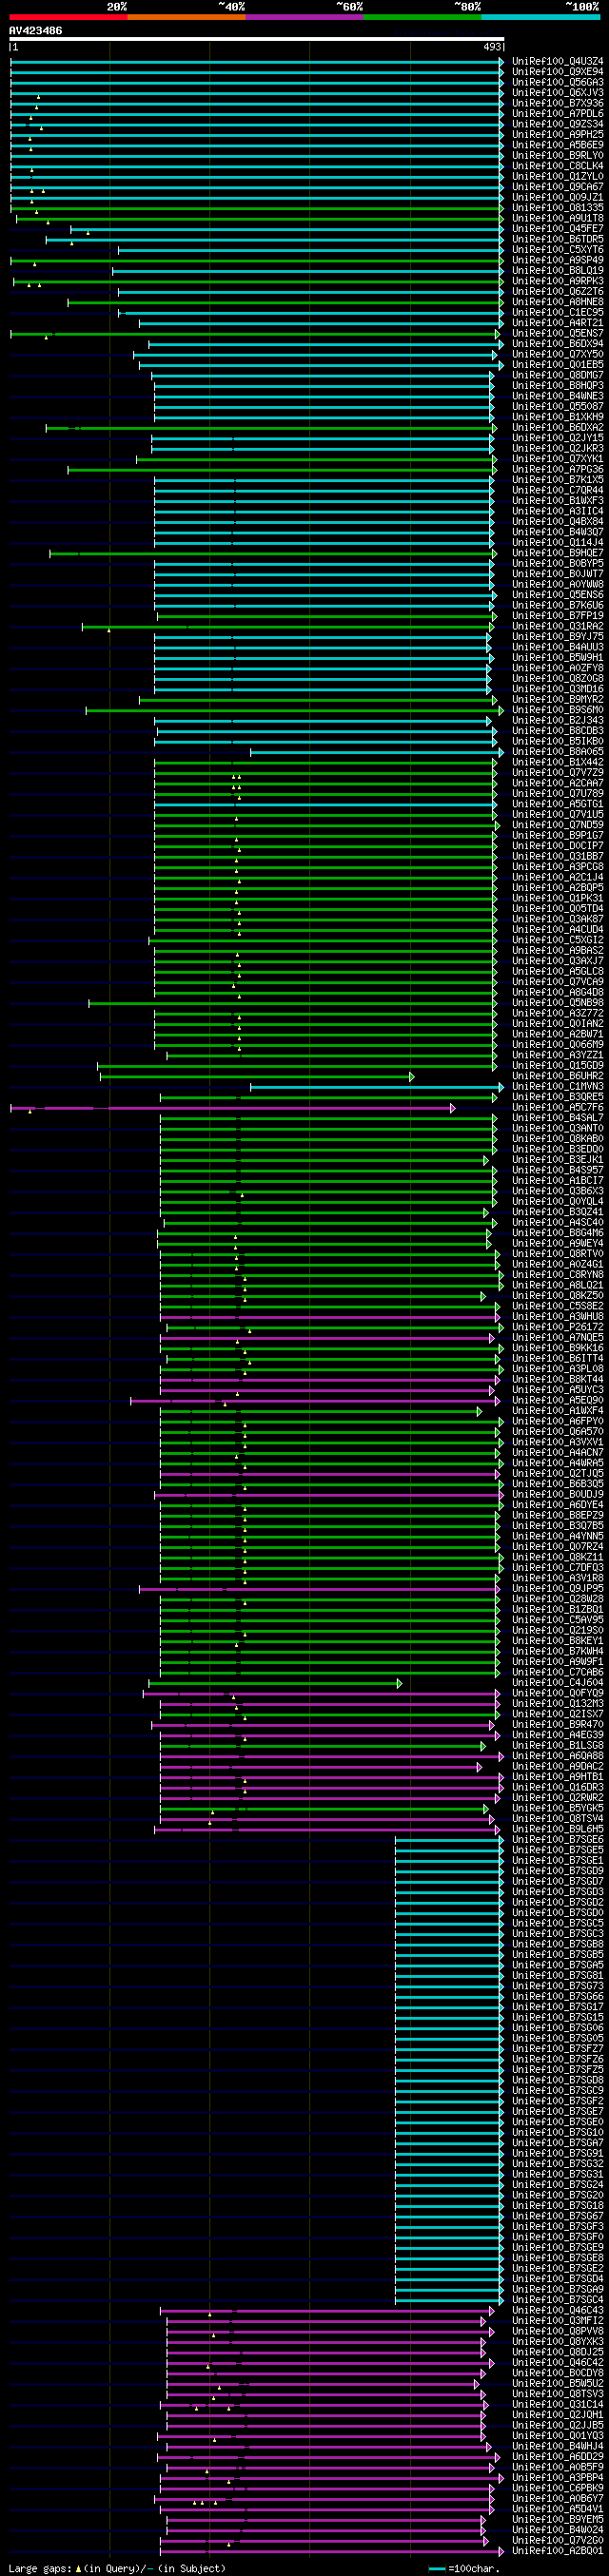Click UniRef100_B7SG91 entry
The image size is (609, 2576).
557,2154
